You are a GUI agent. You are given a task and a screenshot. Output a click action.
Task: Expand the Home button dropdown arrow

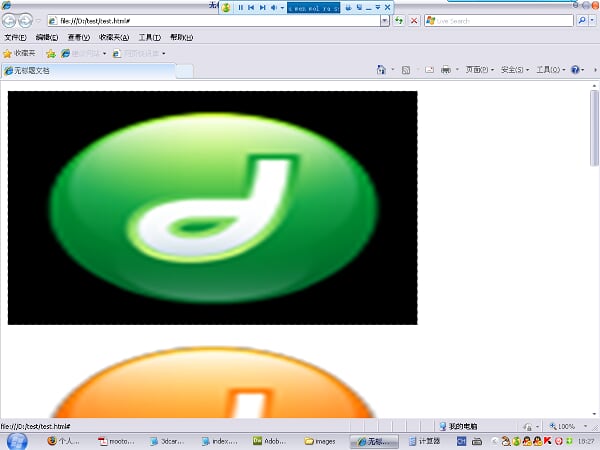(393, 70)
